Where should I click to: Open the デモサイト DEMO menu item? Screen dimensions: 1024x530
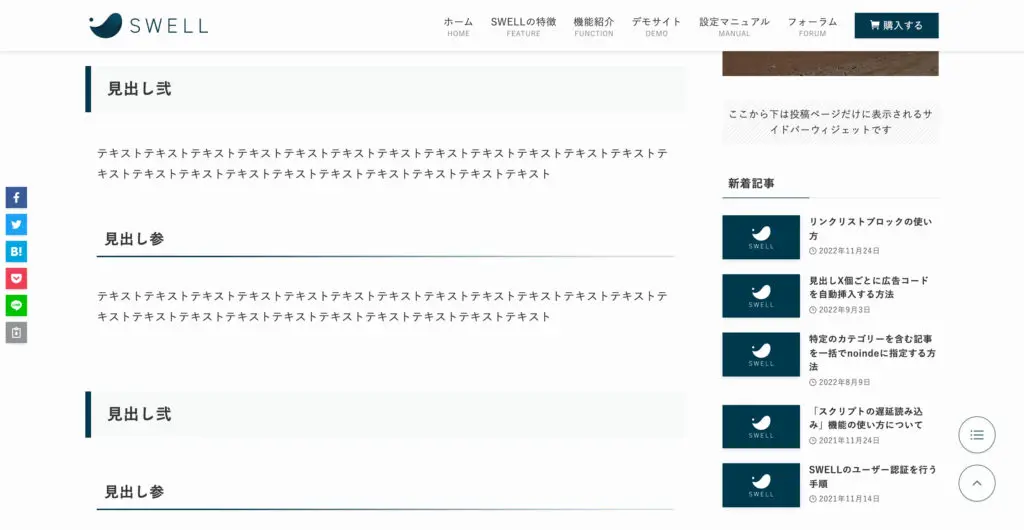pos(656,26)
